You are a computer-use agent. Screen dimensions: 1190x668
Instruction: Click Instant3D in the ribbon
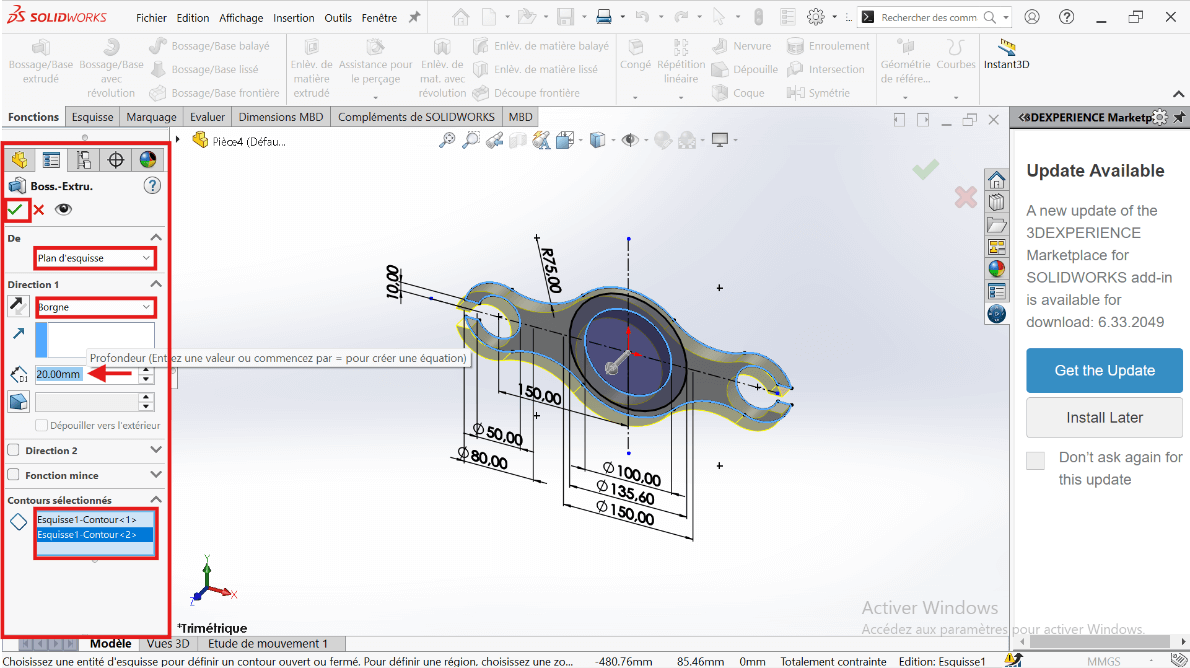click(1006, 54)
